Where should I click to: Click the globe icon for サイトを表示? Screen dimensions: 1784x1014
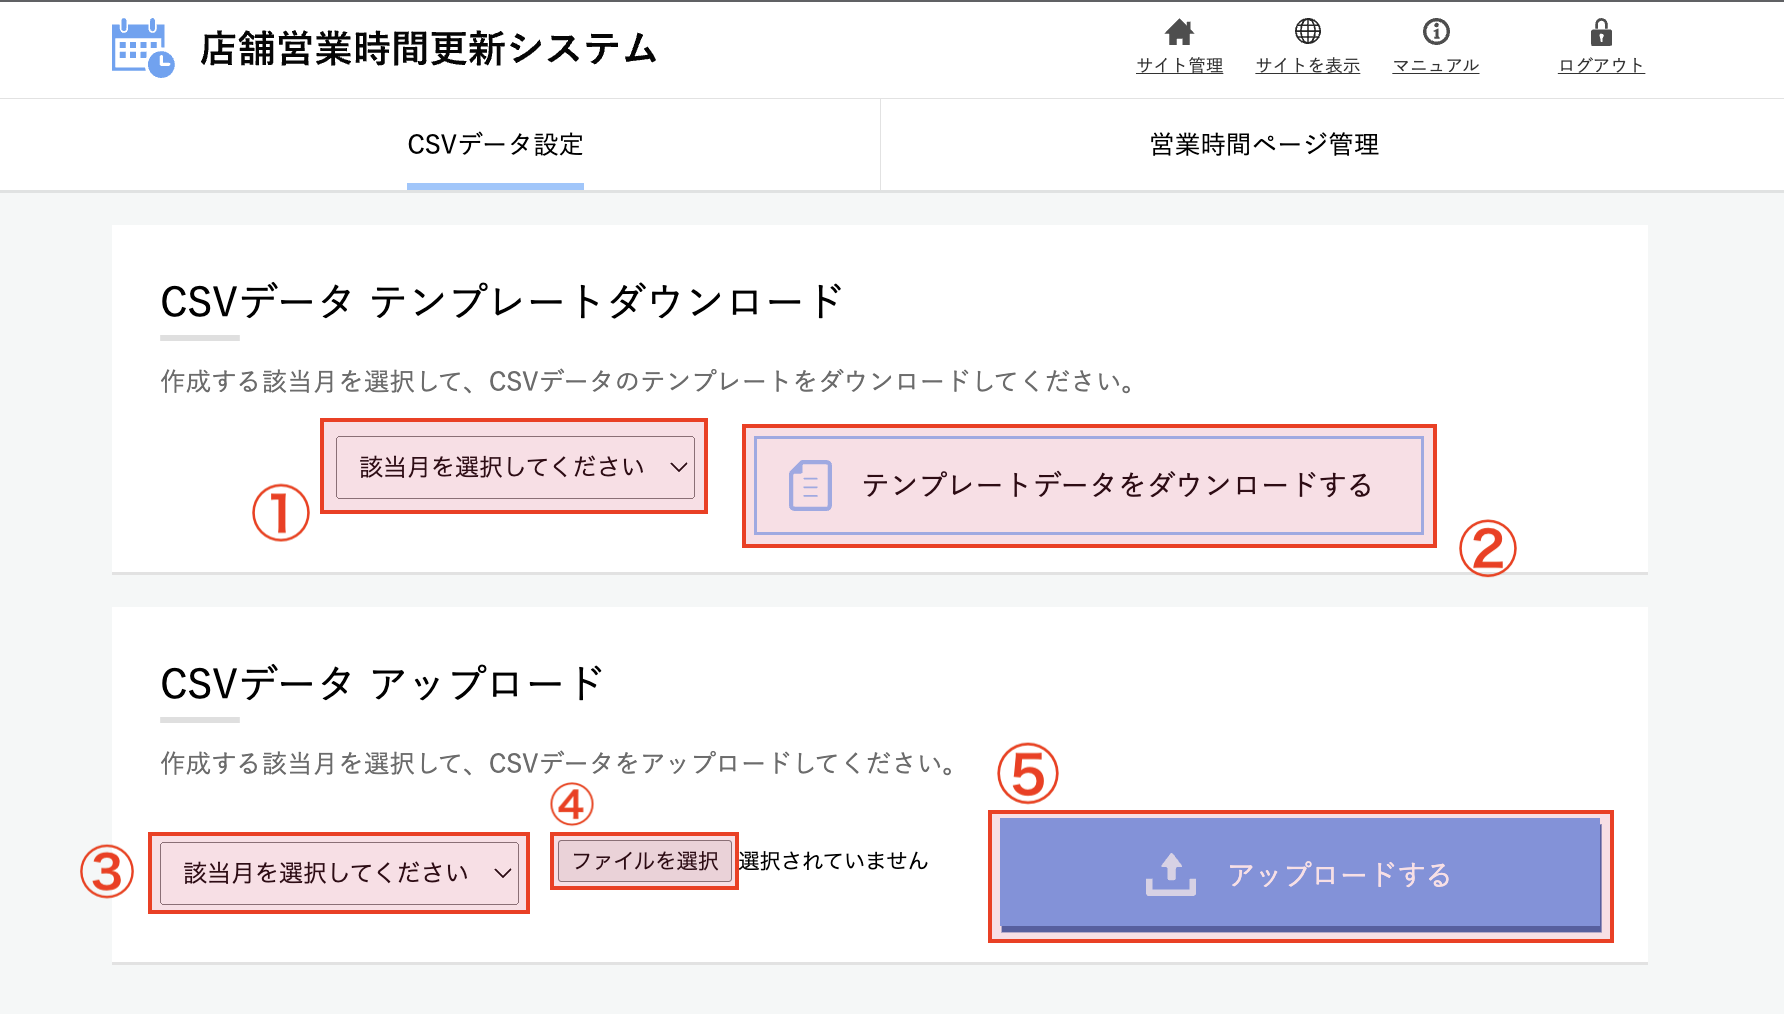pos(1308,32)
